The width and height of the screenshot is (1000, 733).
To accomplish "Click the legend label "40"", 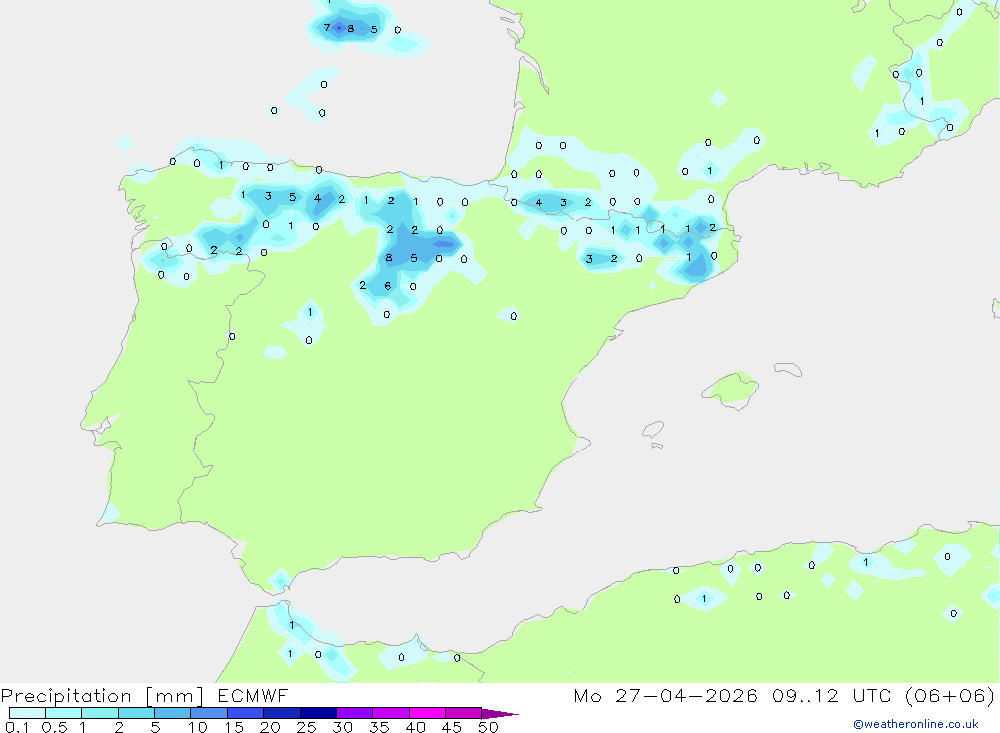I will [x=415, y=727].
